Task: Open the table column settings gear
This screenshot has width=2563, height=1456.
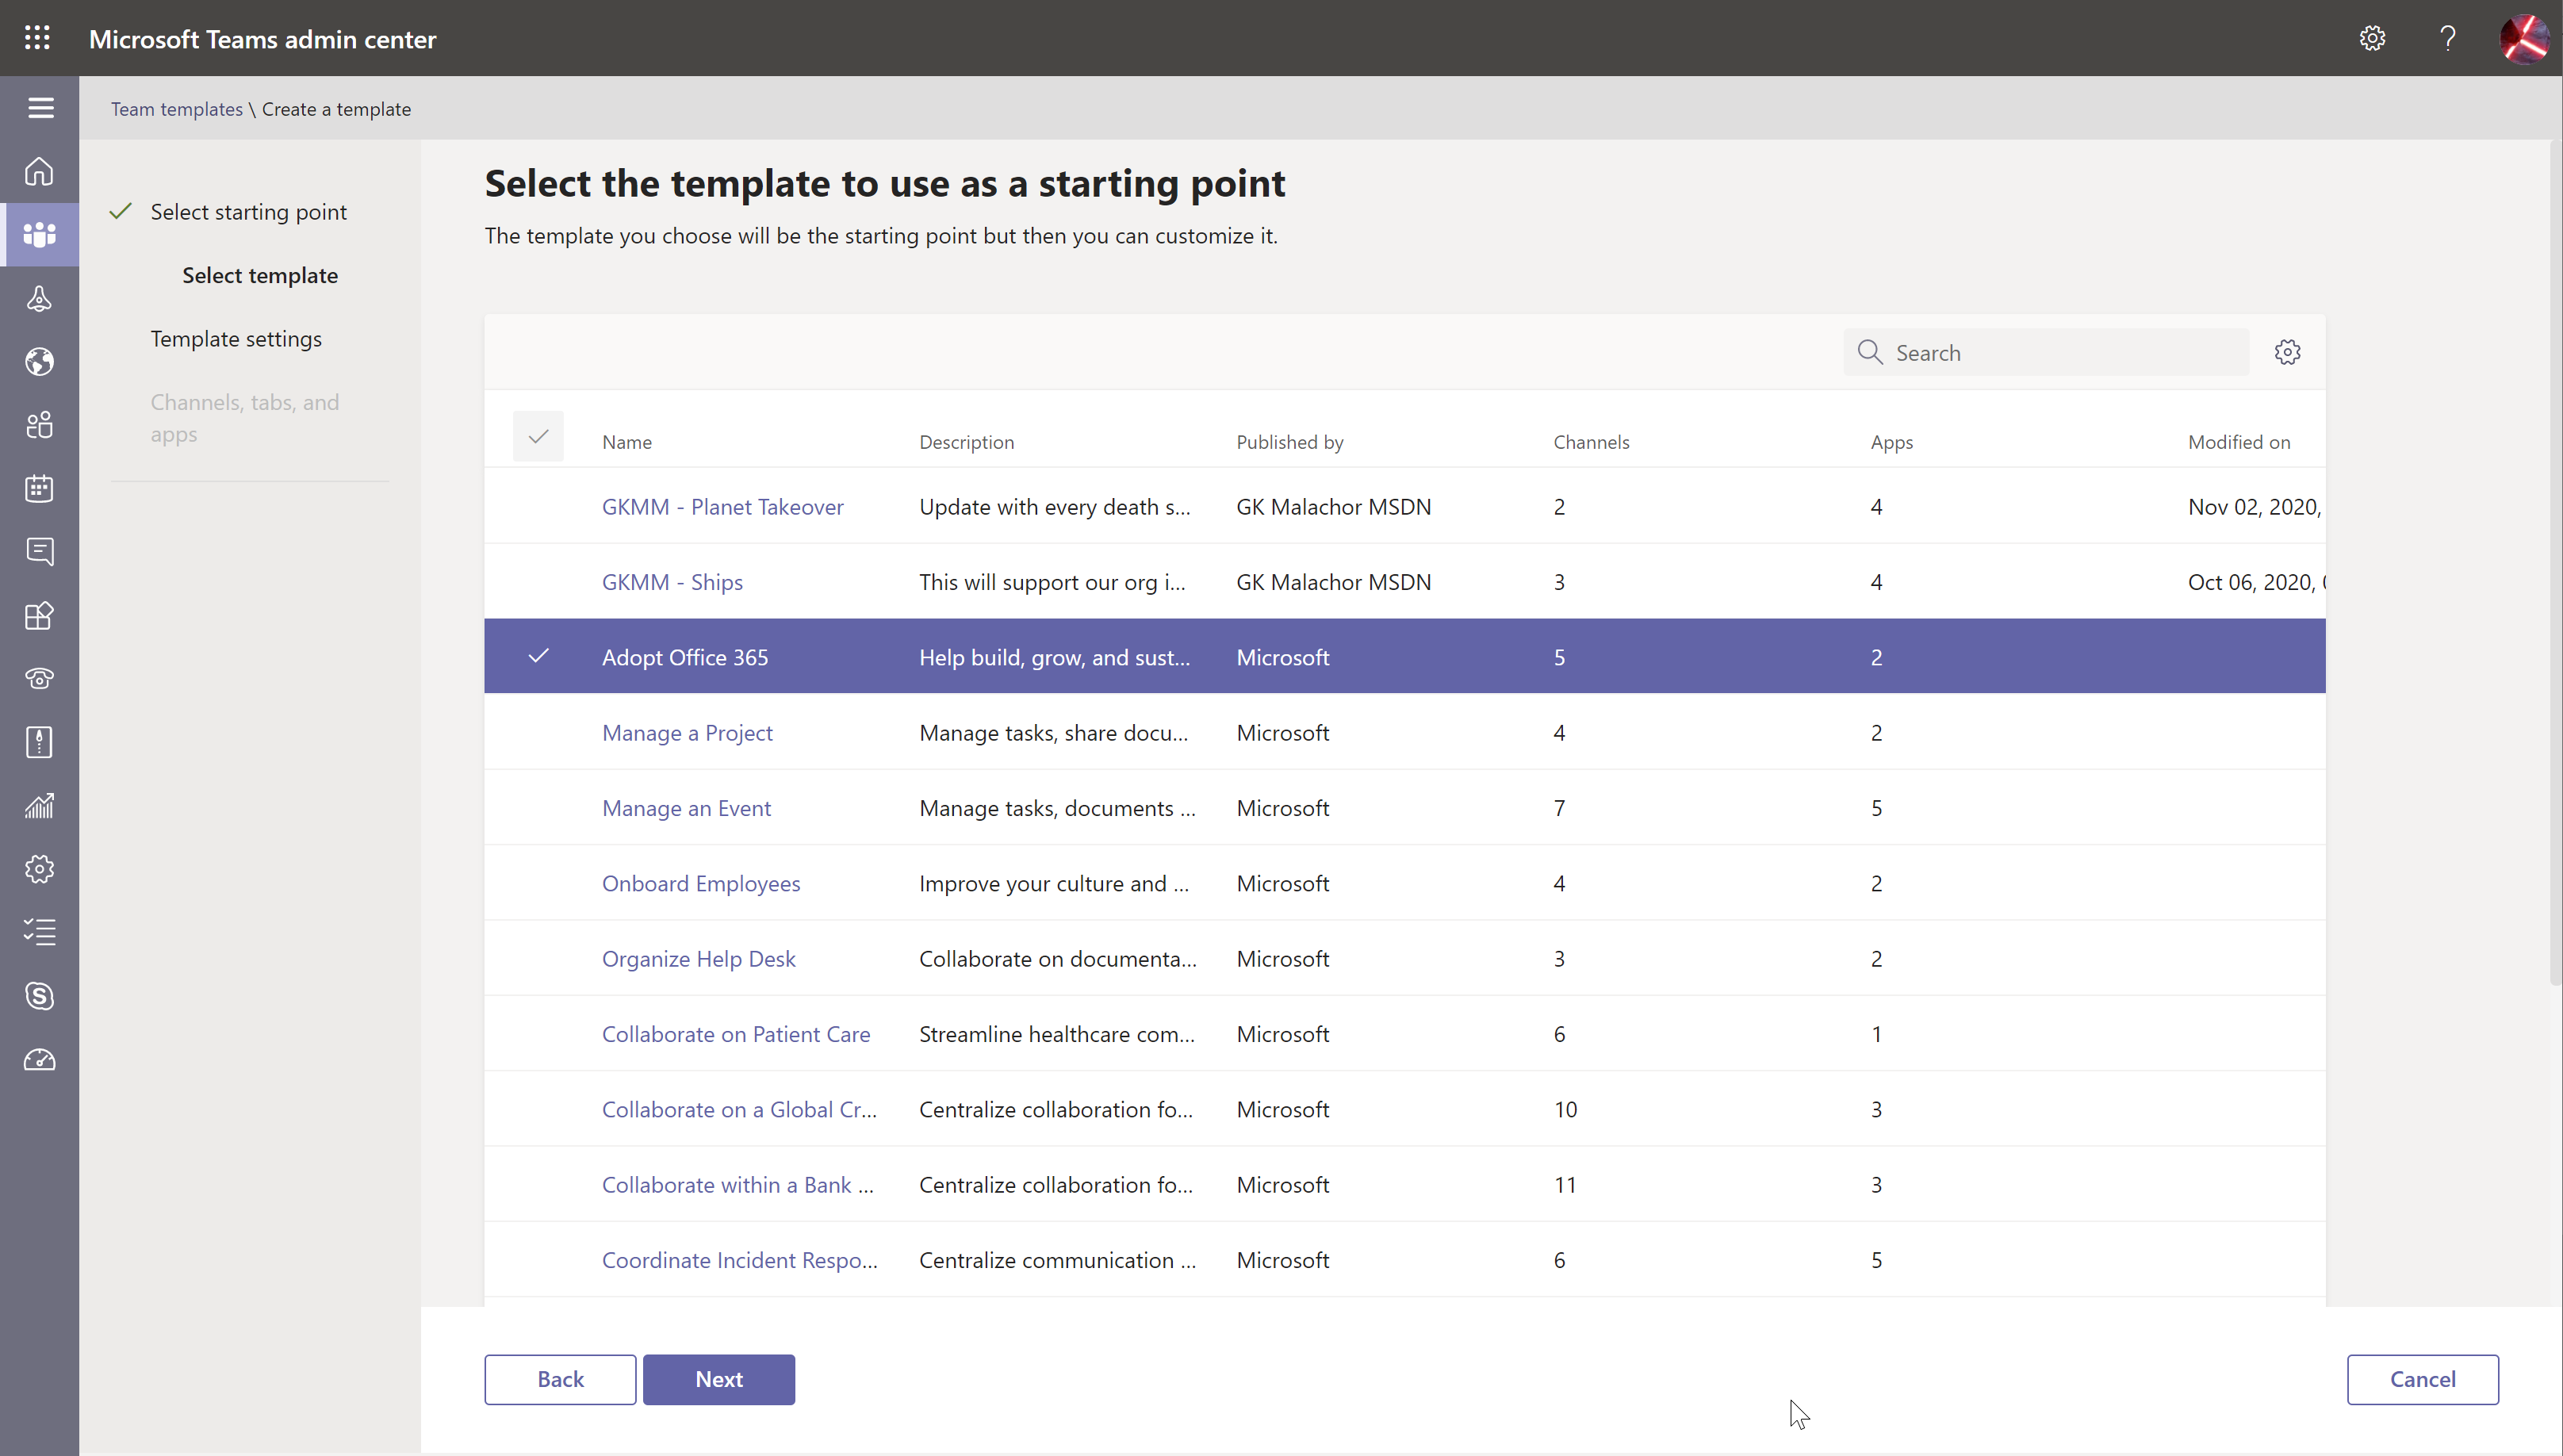Action: click(x=2287, y=352)
